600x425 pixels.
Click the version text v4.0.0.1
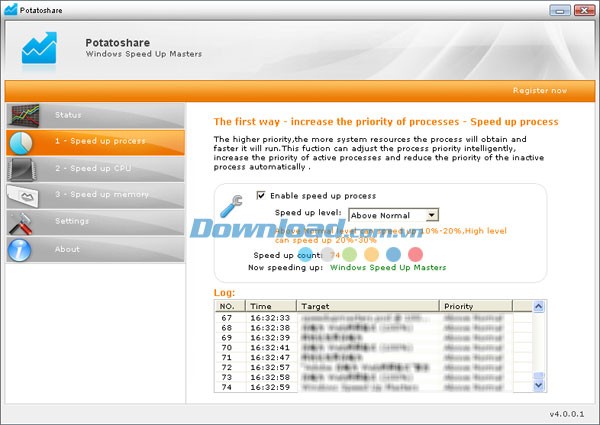click(x=567, y=414)
